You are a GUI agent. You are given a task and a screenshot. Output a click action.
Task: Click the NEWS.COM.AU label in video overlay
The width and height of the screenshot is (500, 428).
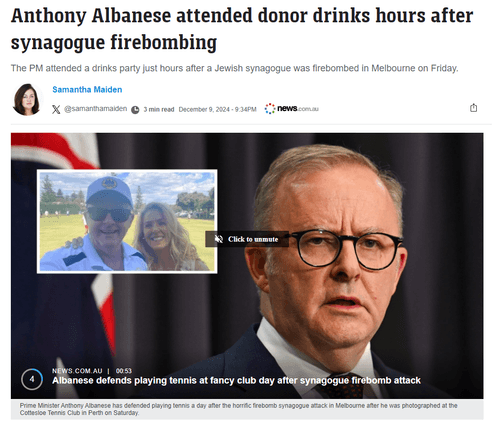(77, 371)
